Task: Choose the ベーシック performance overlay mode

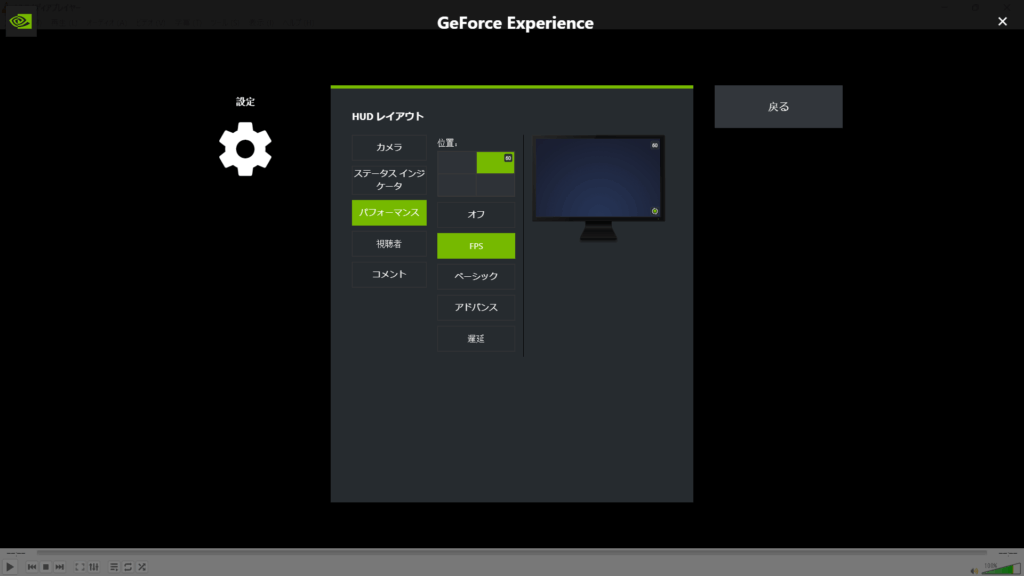Action: point(475,276)
